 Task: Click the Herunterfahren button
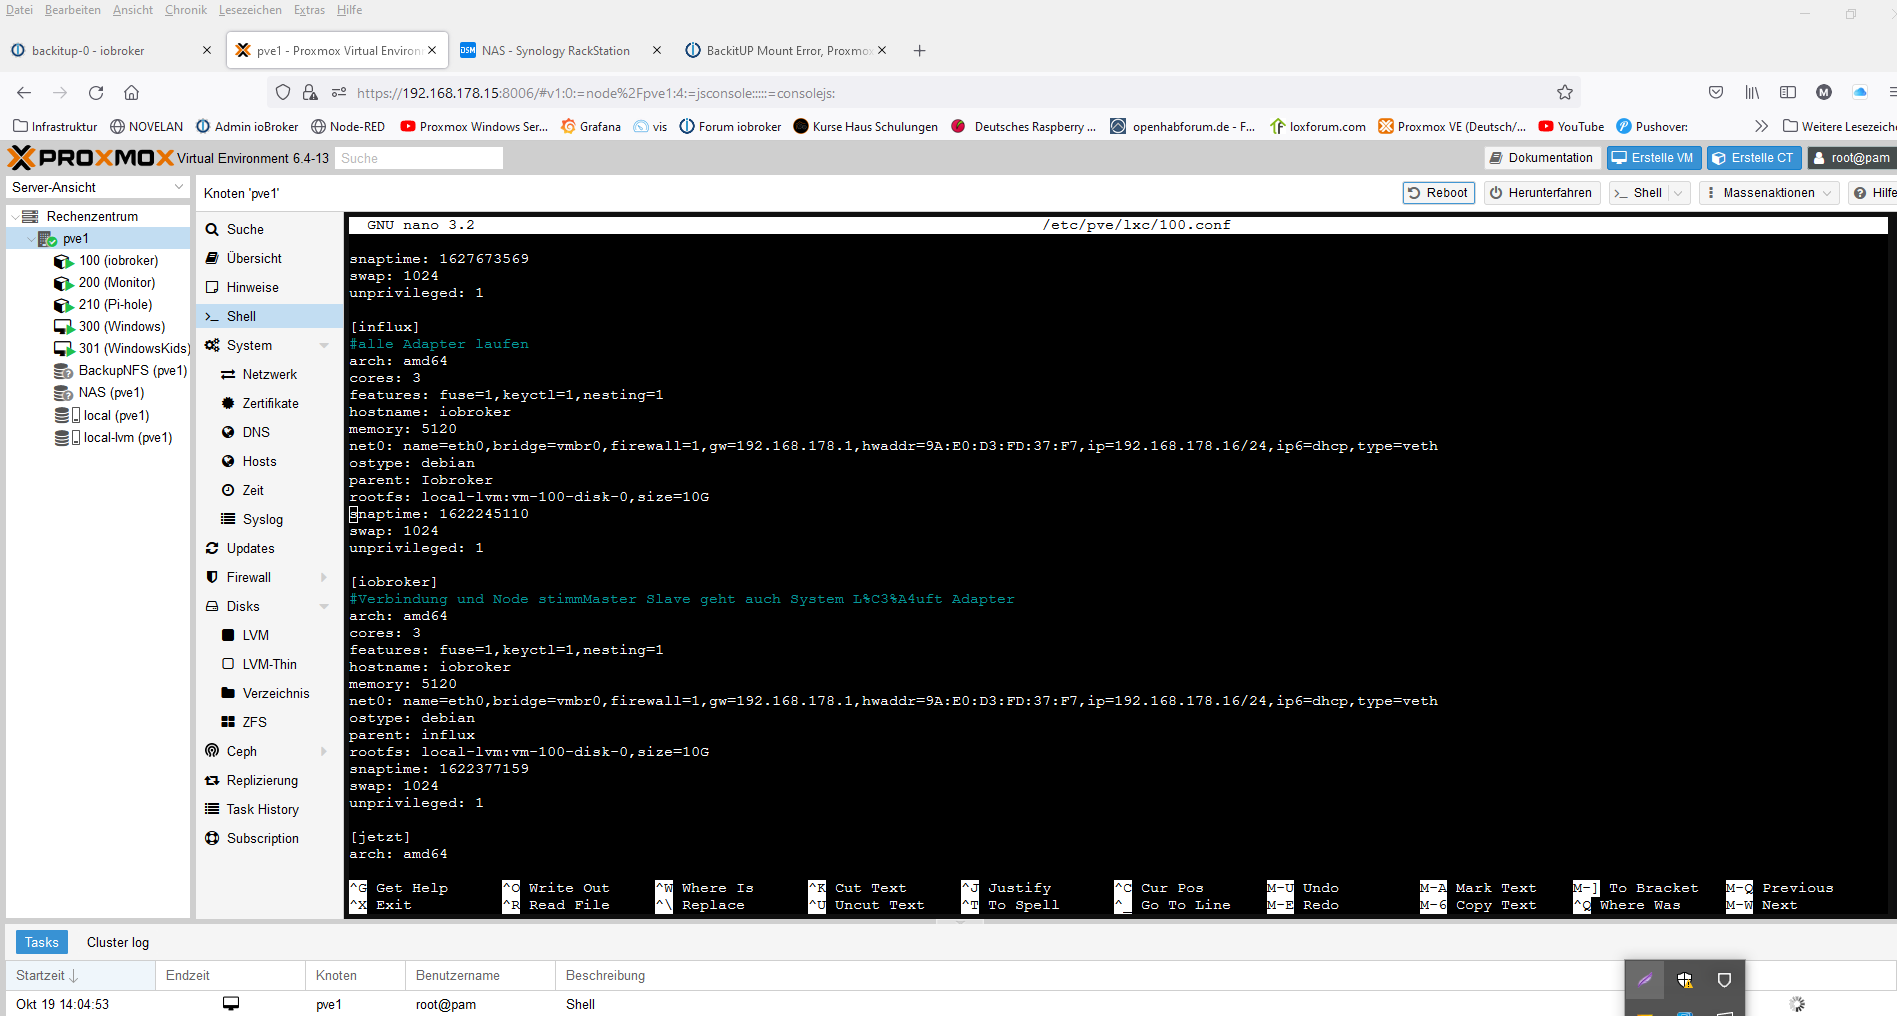tap(1540, 193)
